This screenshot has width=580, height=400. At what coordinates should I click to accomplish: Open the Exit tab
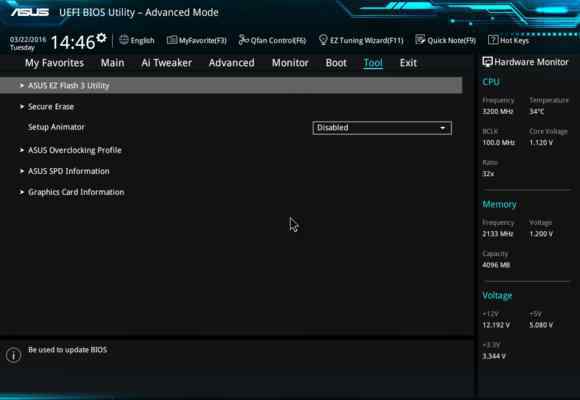408,63
